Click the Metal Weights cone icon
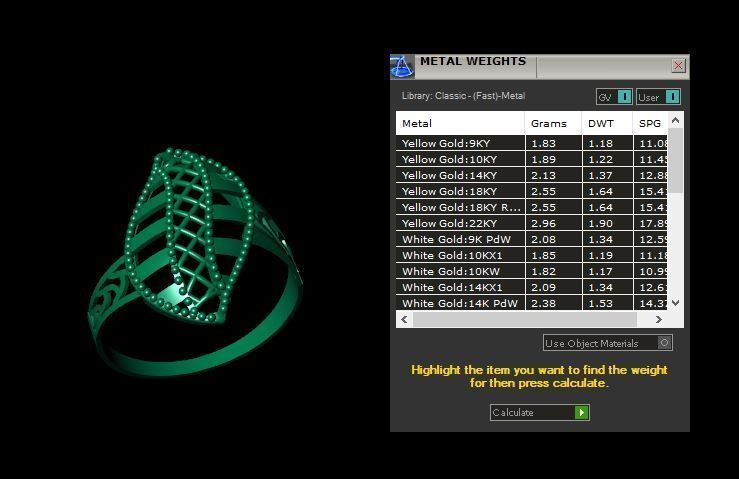The width and height of the screenshot is (739, 479). click(402, 66)
